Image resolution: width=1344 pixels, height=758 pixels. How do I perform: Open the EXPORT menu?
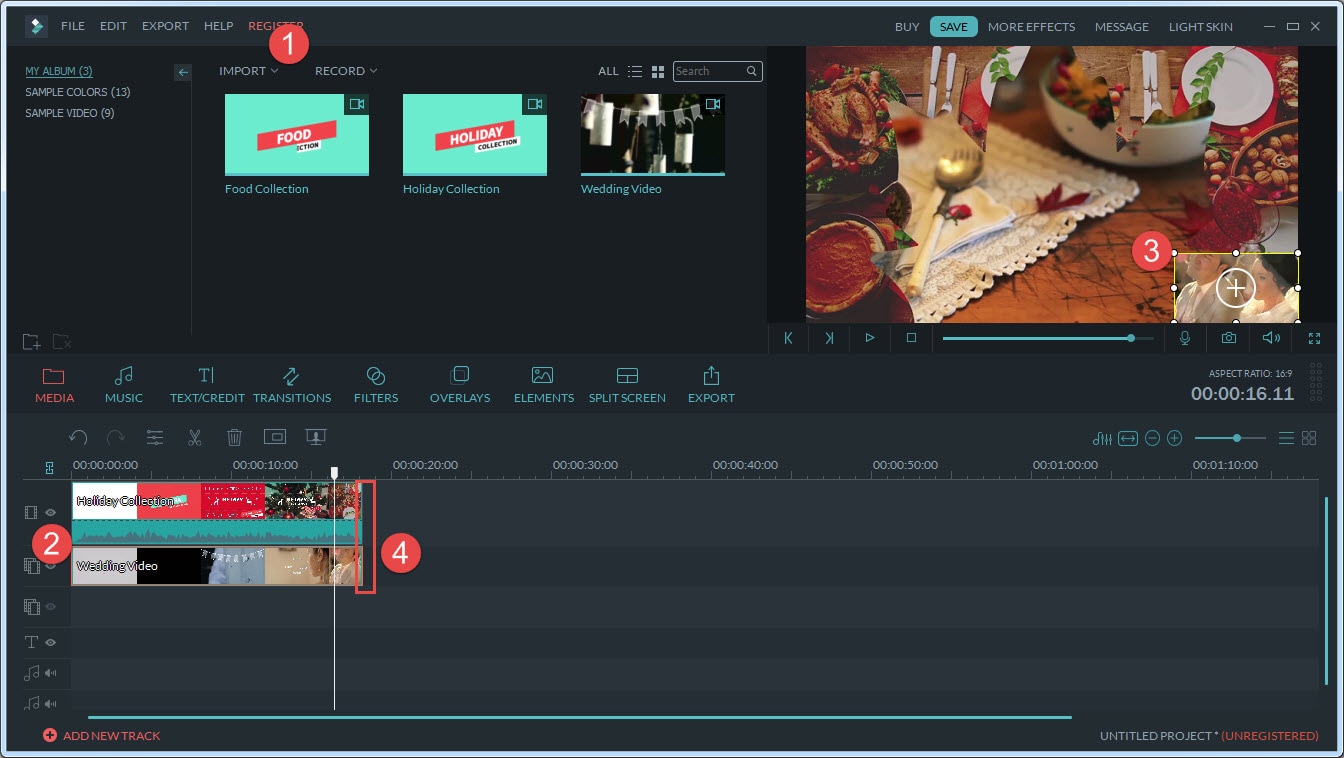166,26
